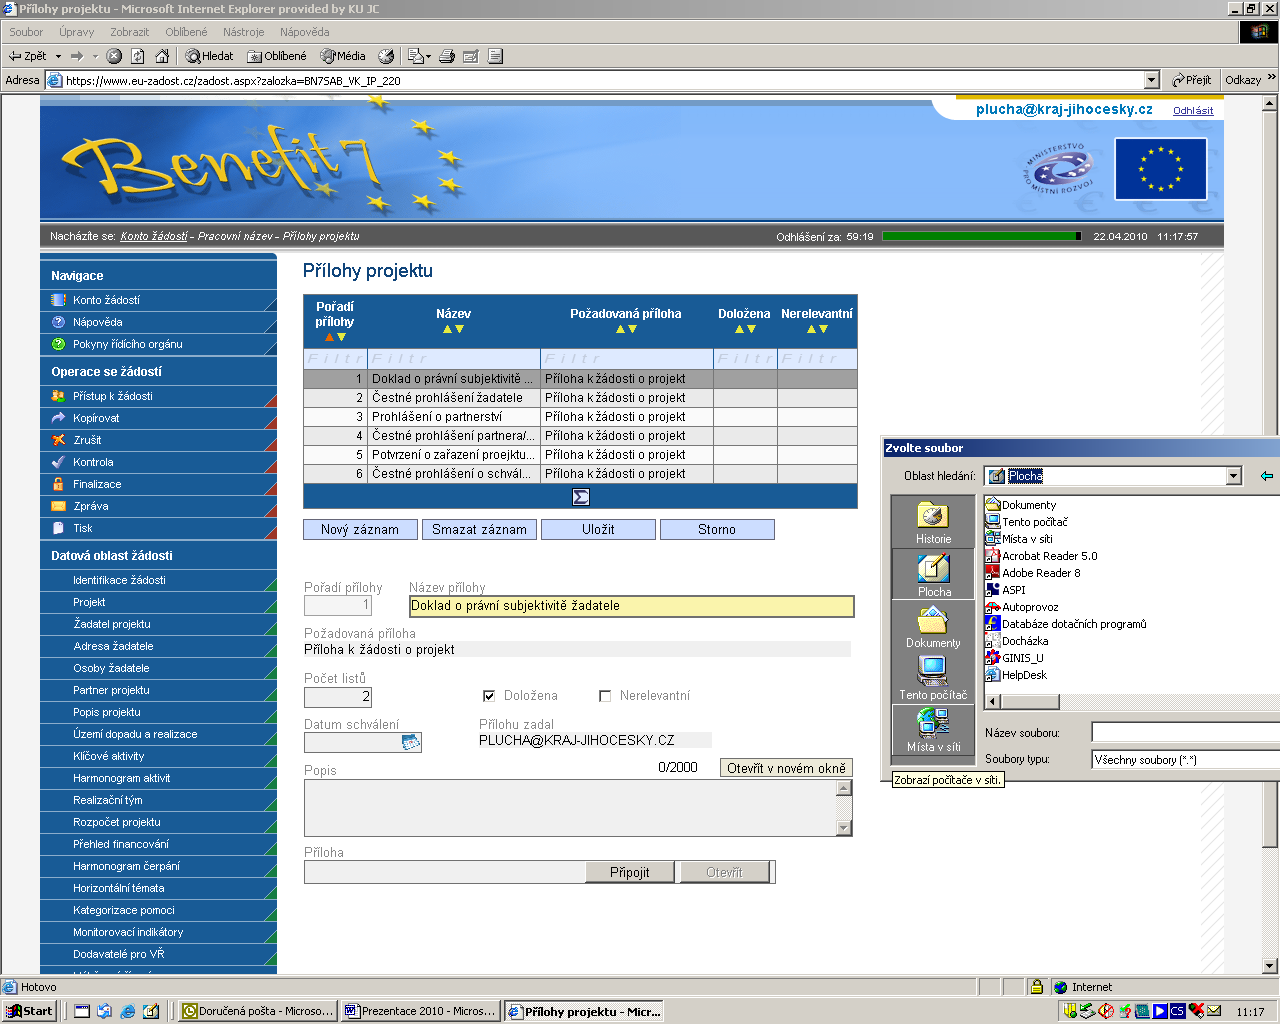Select Acrobat Reader 5.0 in file list
Screen dimensions: 1280x1024
point(1041,556)
